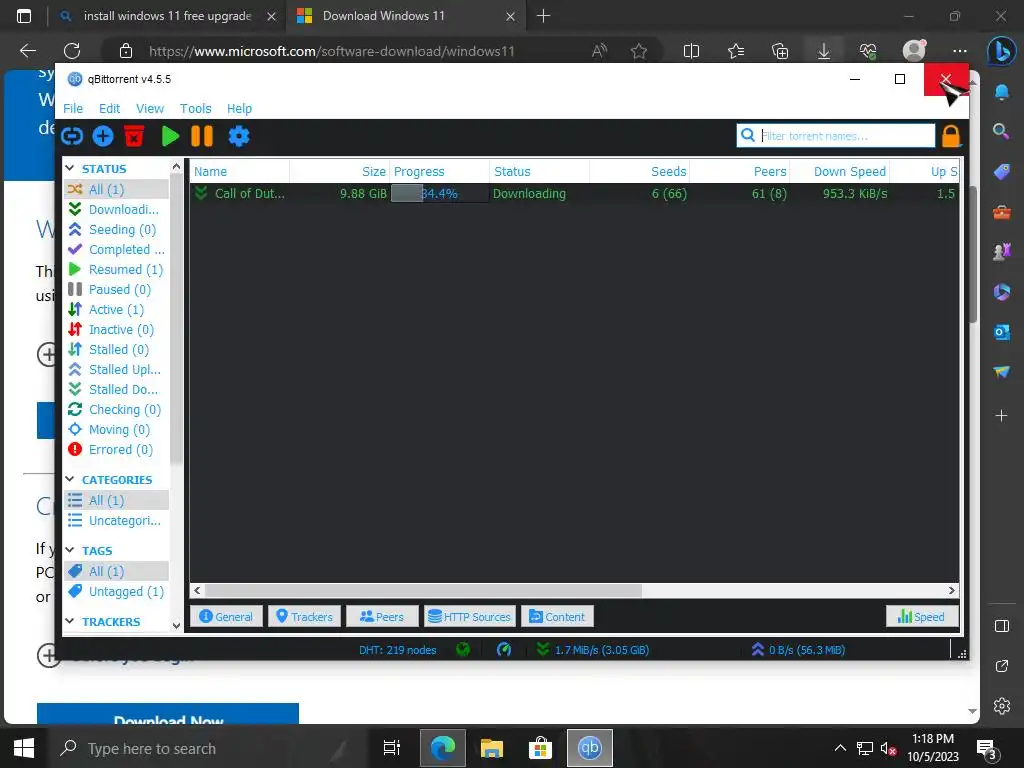Collapse the TAGS section
This screenshot has width=1024, height=768.
click(x=70, y=551)
